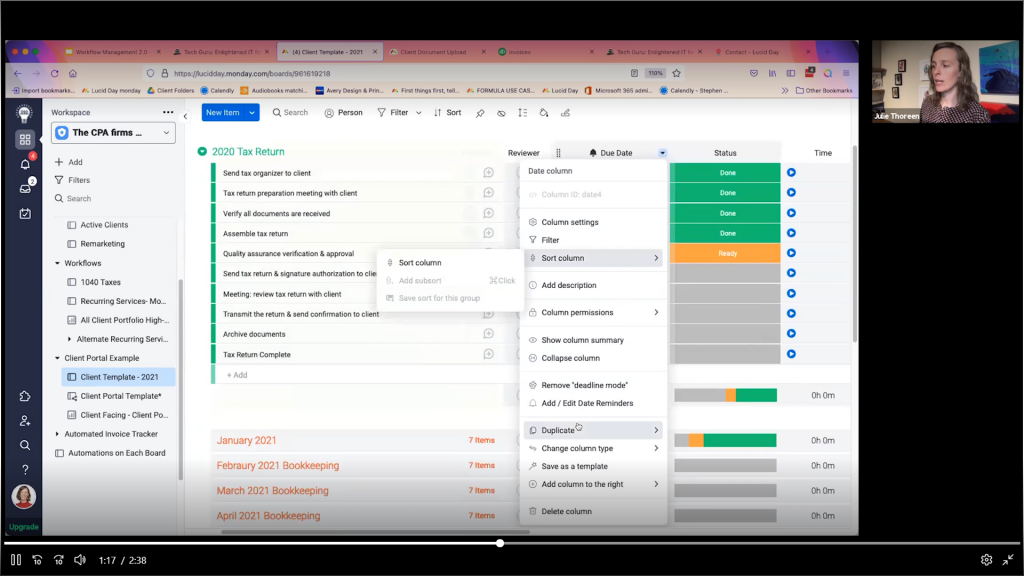The height and width of the screenshot is (576, 1024).
Task: Click the Sort button in toolbar
Action: coord(447,113)
